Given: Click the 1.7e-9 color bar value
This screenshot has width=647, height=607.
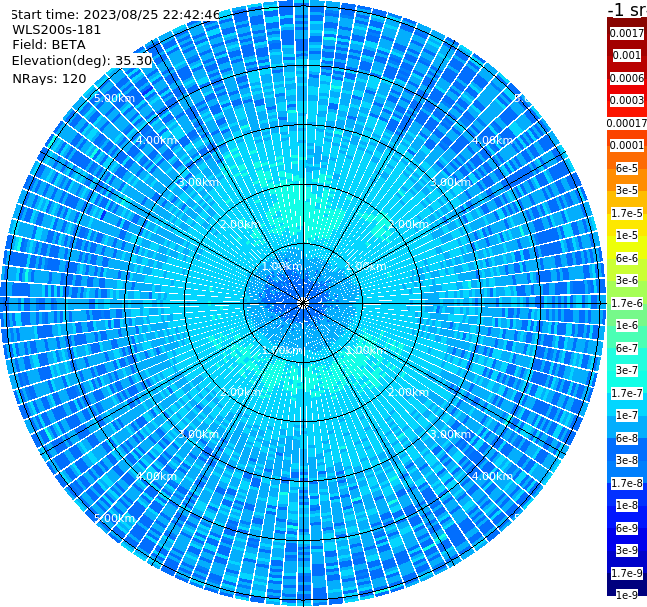Looking at the screenshot, I should 627,573.
